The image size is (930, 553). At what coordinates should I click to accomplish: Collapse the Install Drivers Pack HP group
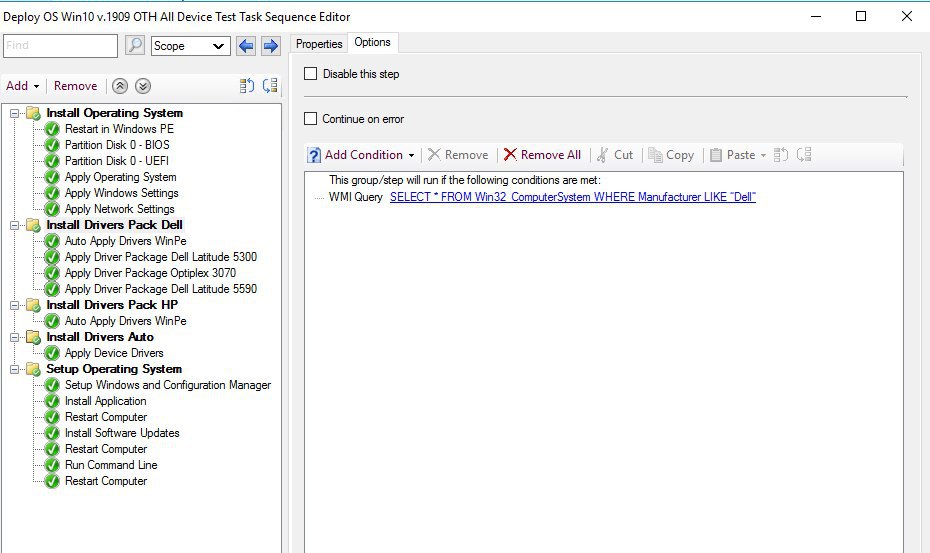[x=15, y=305]
